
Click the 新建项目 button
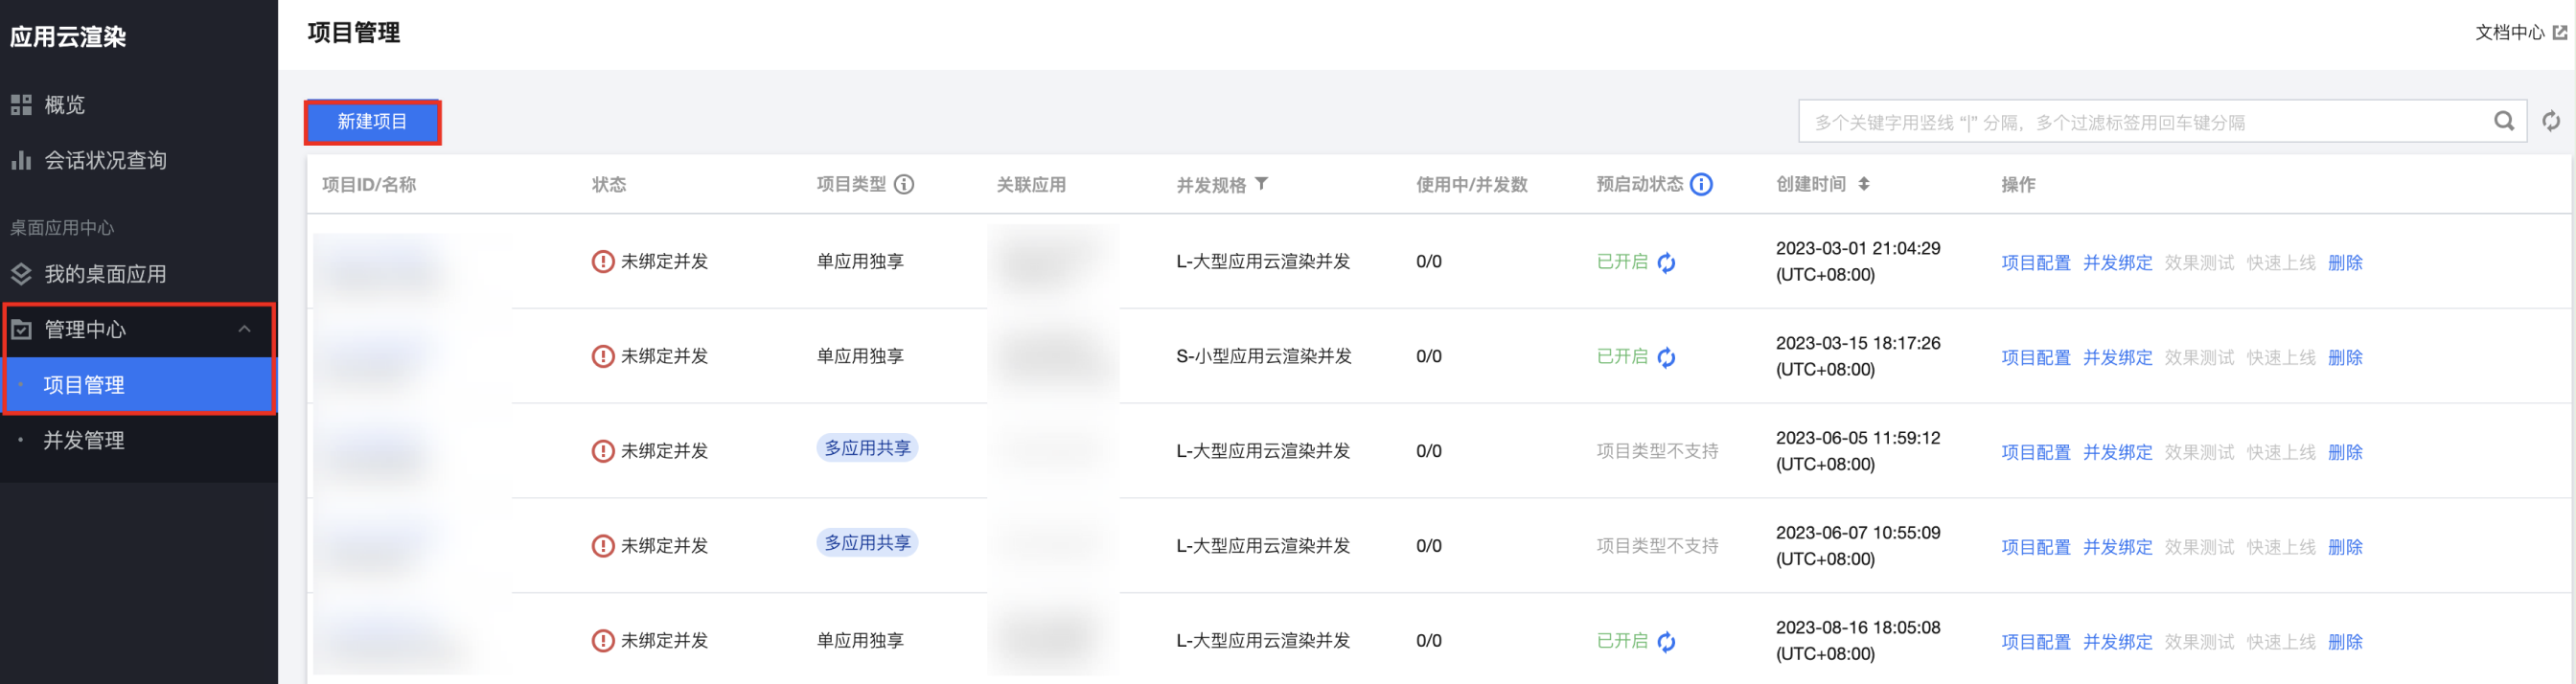point(372,122)
